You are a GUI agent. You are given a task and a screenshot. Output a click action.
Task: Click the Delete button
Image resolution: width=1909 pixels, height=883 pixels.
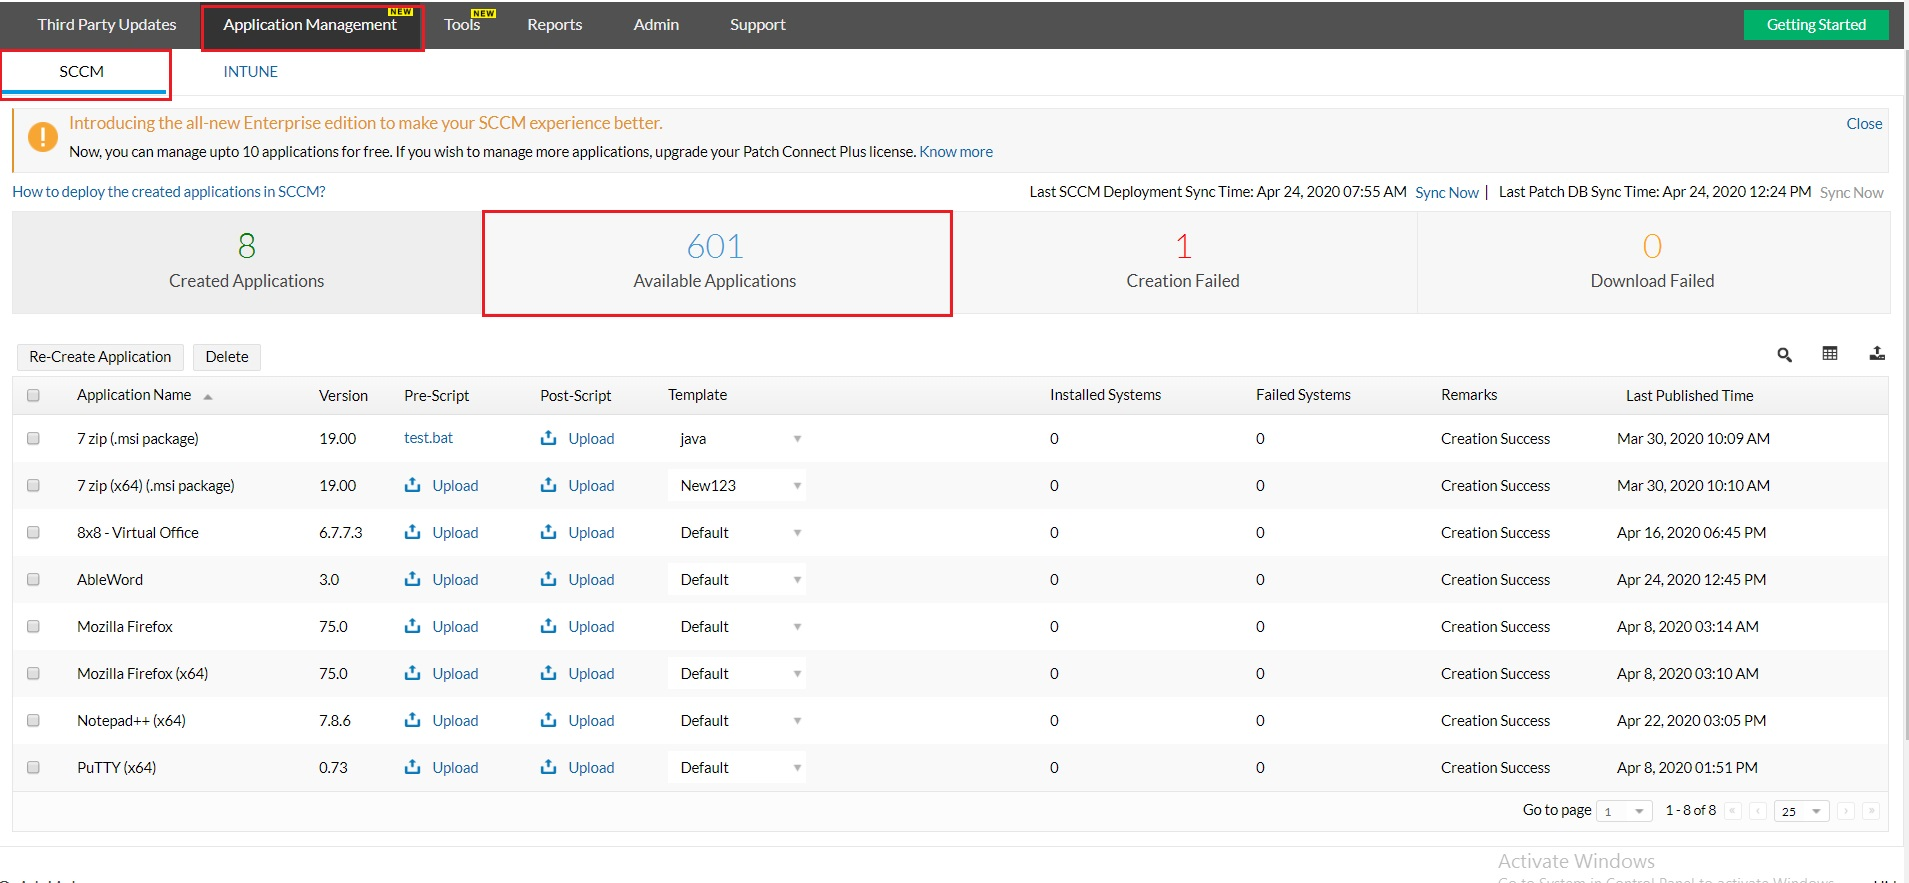pyautogui.click(x=227, y=357)
